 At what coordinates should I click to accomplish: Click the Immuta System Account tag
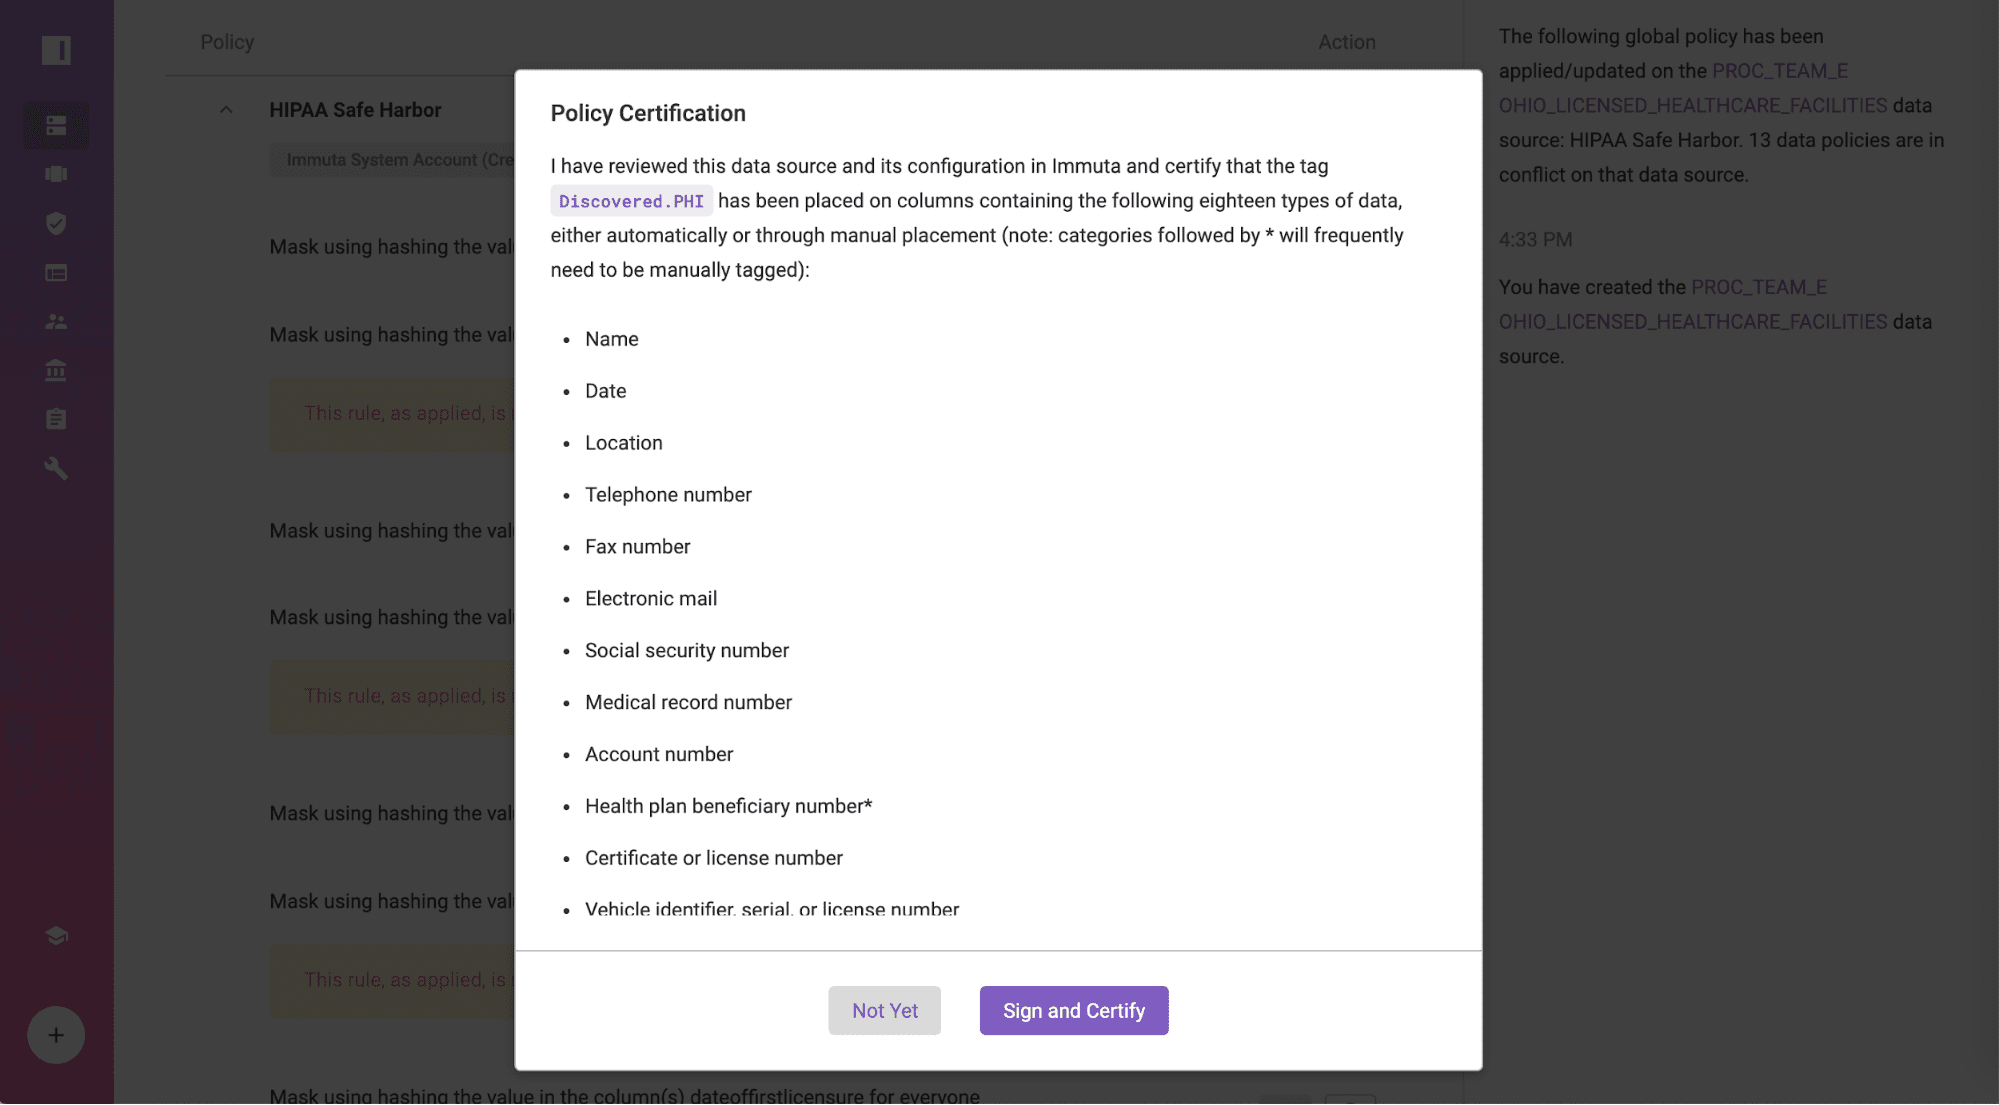pyautogui.click(x=393, y=160)
